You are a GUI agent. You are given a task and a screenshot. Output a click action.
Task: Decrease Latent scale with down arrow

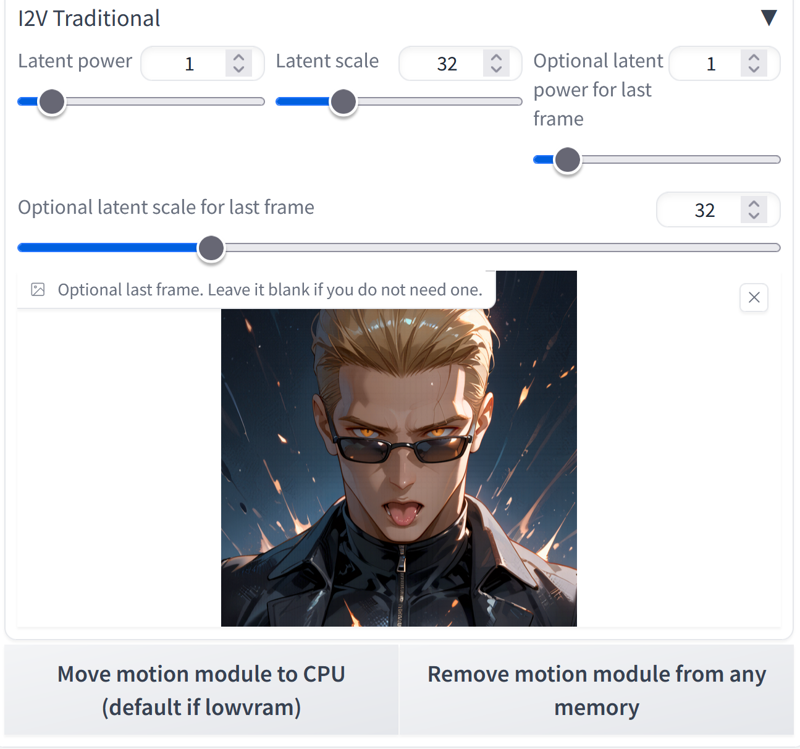click(x=496, y=70)
